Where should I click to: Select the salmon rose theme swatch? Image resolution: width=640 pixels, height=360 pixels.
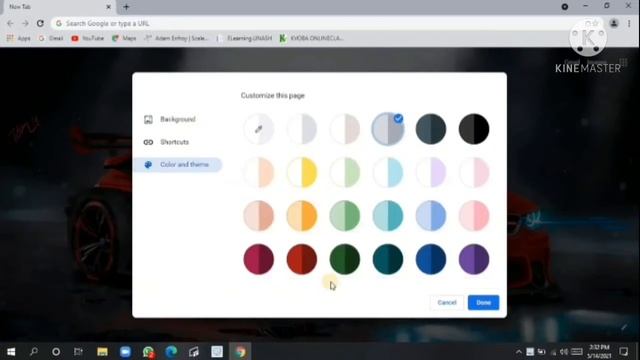(x=258, y=216)
